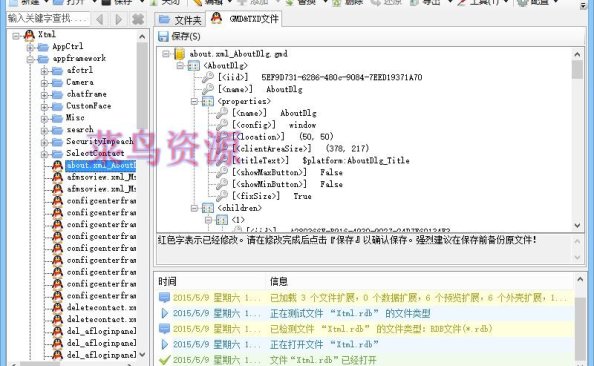
Task: Select the [<fixSize>] True property
Action: pyautogui.click(x=272, y=196)
